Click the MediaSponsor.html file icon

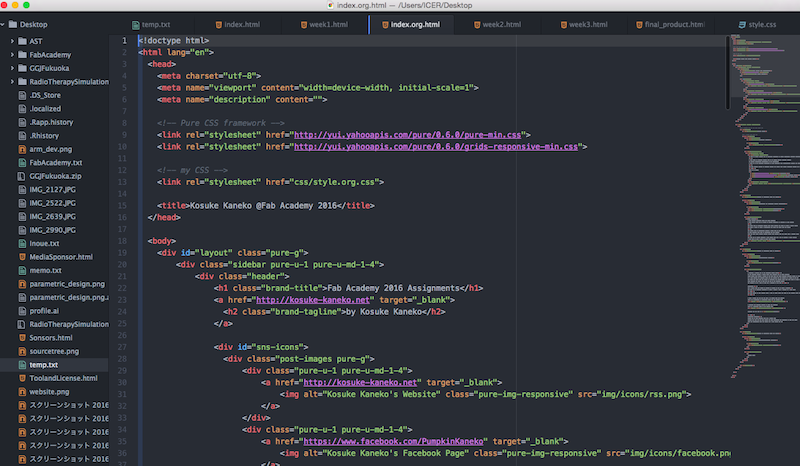tap(22, 257)
